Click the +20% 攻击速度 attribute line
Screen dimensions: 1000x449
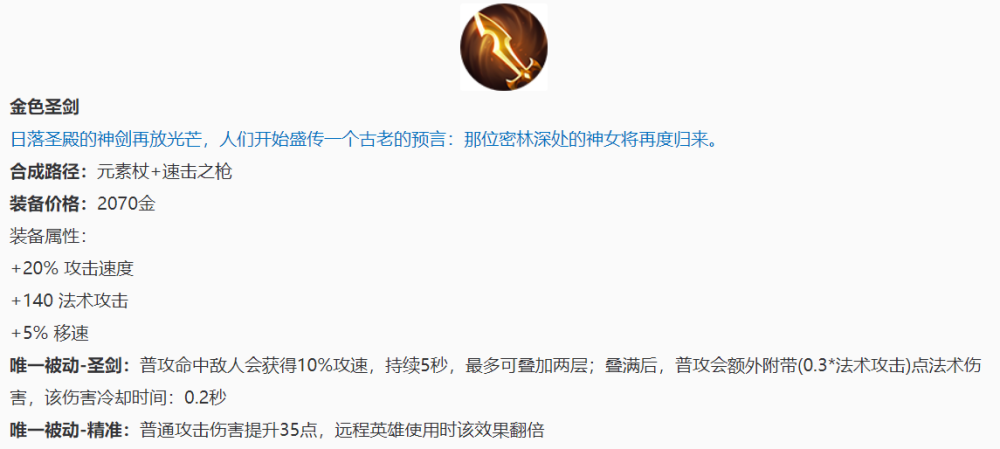[x=72, y=269]
